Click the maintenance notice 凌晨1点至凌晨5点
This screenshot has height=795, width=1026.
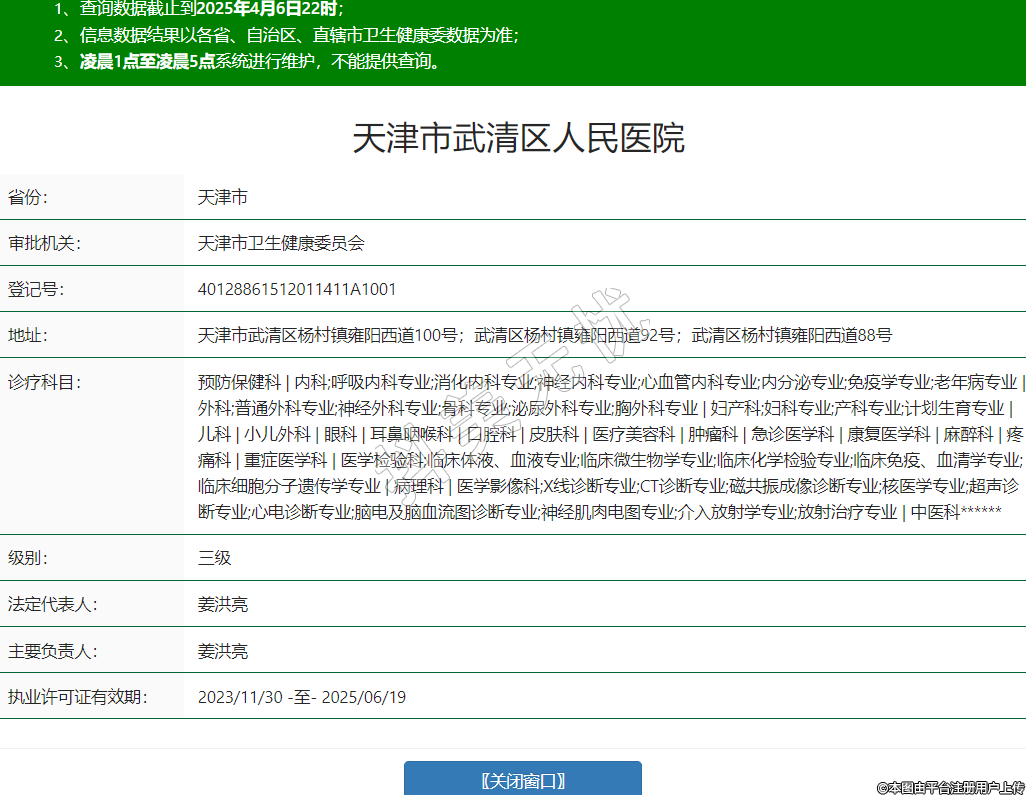(149, 62)
